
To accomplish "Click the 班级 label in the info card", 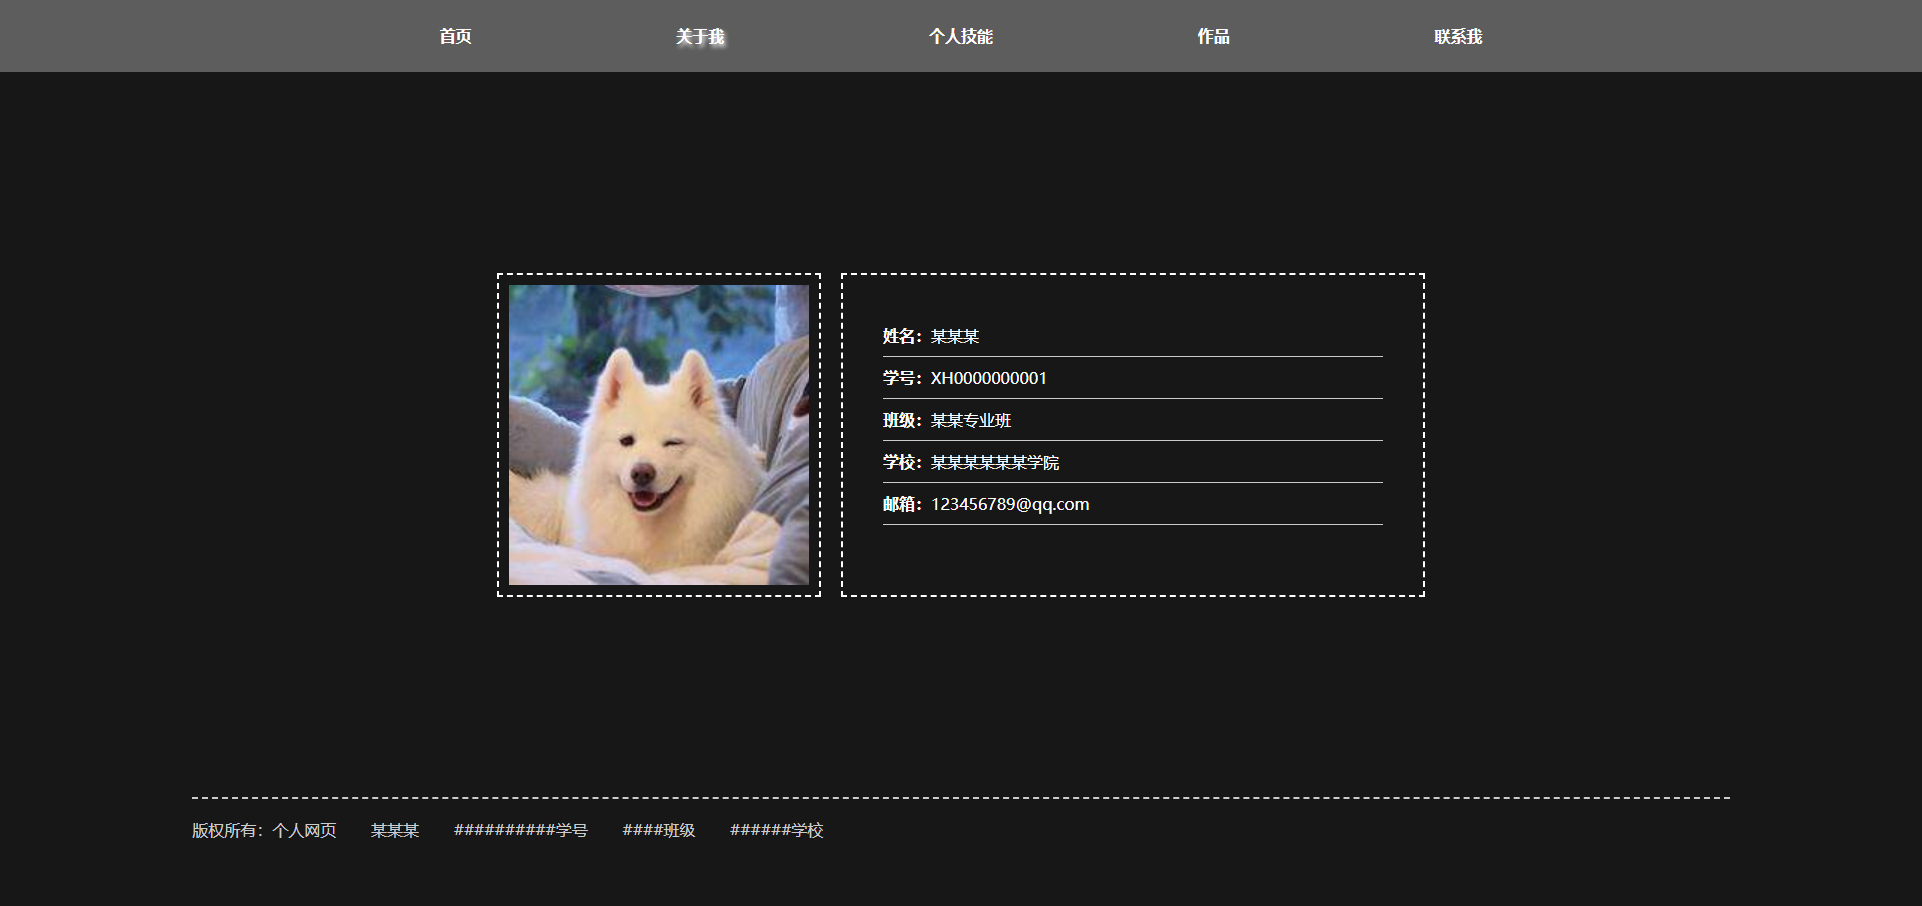I will click(x=902, y=420).
